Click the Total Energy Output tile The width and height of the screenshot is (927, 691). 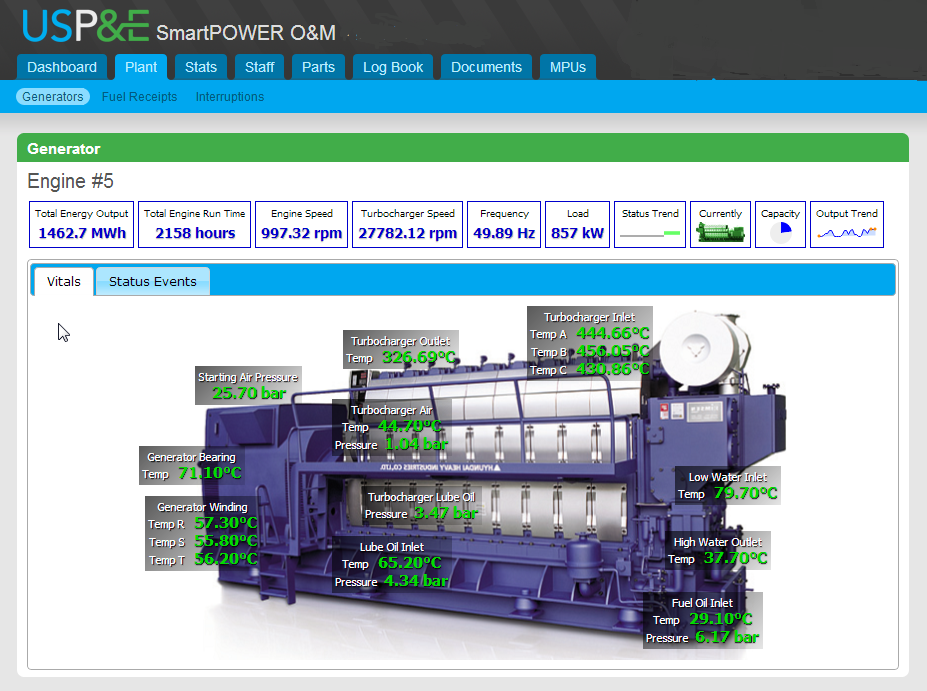coord(82,224)
